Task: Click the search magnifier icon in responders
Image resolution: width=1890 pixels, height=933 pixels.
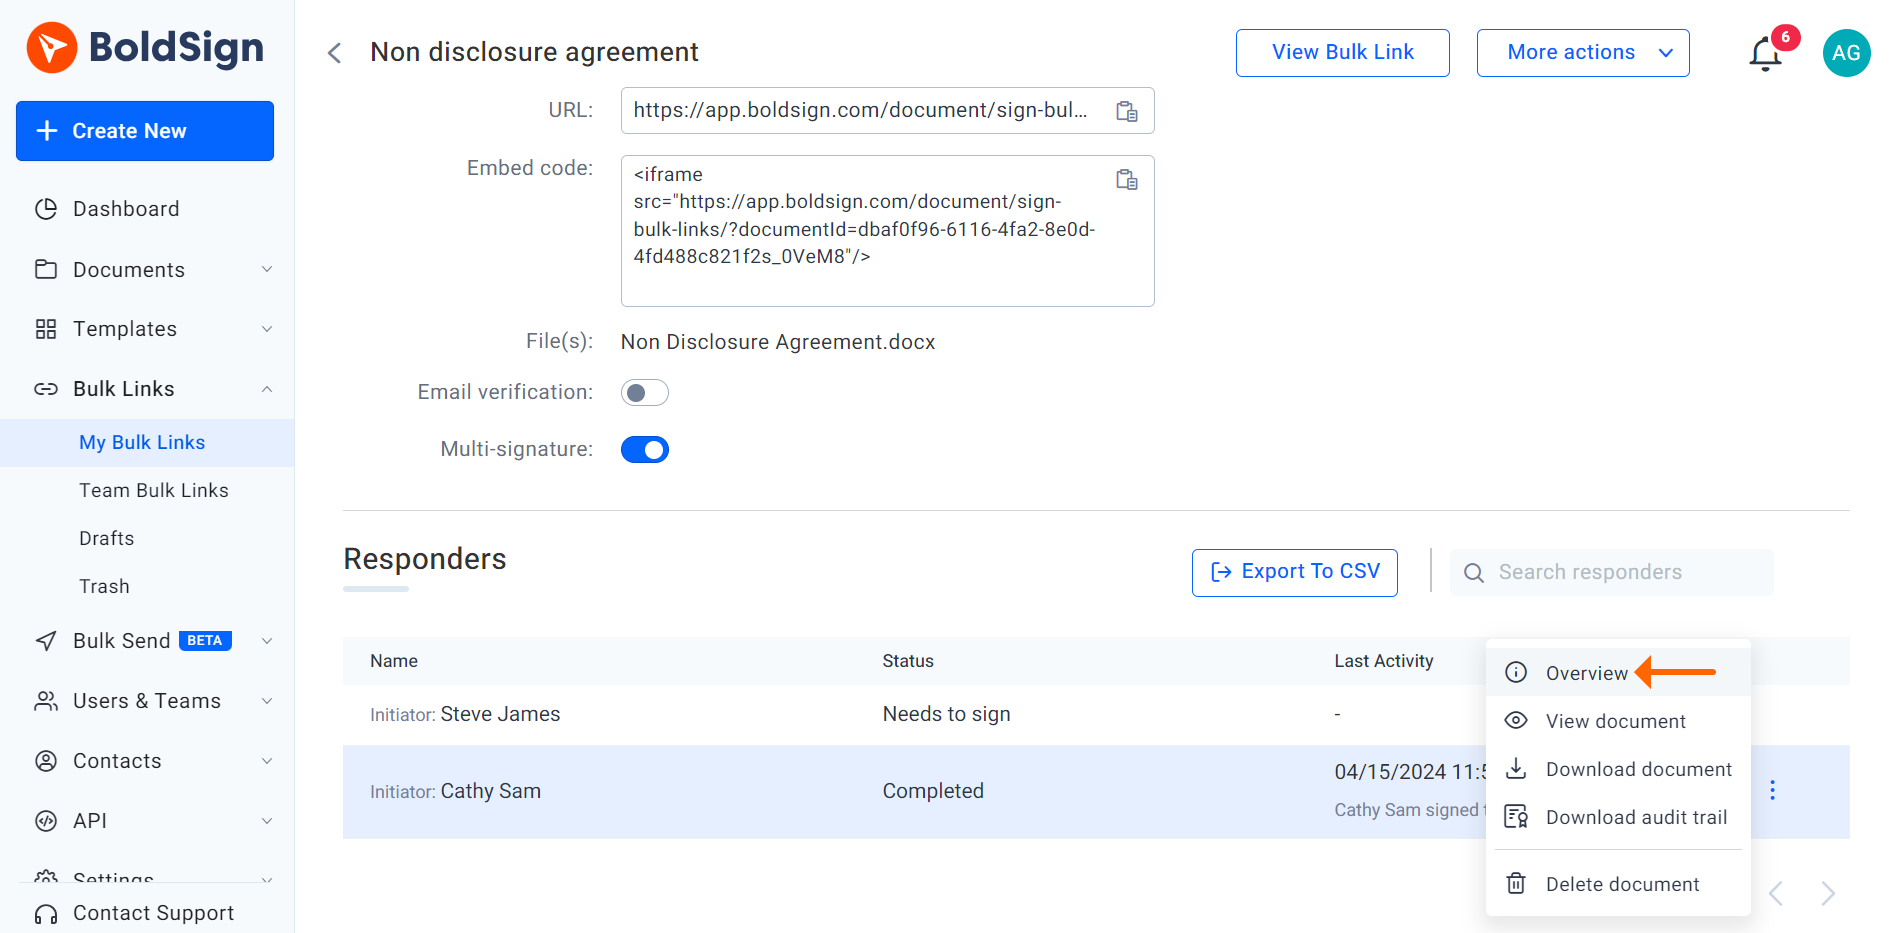Action: 1473,573
